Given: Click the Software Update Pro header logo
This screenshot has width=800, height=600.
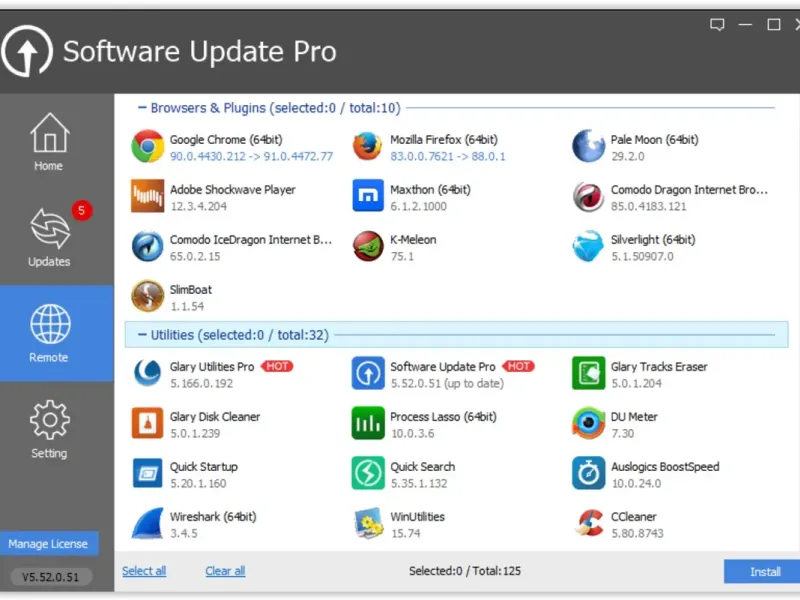Looking at the screenshot, I should pyautogui.click(x=27, y=51).
